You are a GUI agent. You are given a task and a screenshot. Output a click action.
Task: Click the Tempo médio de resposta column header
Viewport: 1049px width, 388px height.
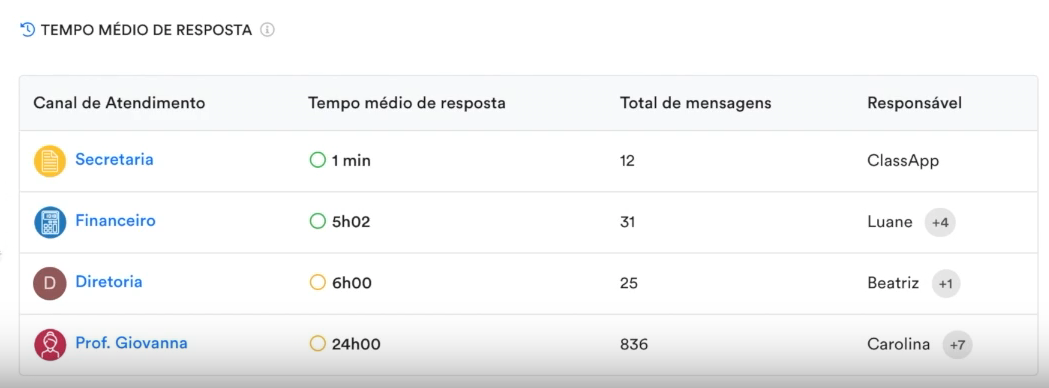[407, 103]
